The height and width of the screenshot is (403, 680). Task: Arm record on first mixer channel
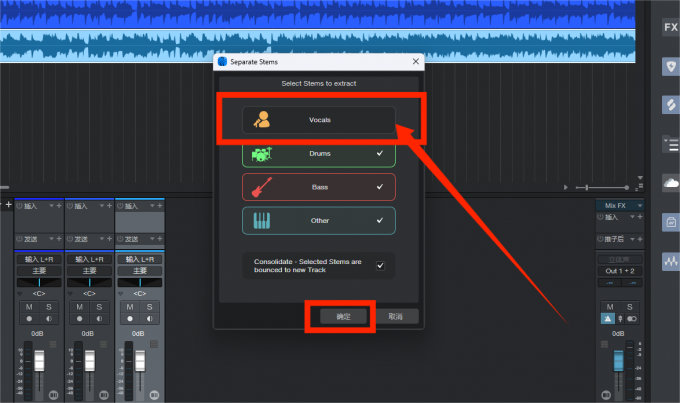29,318
